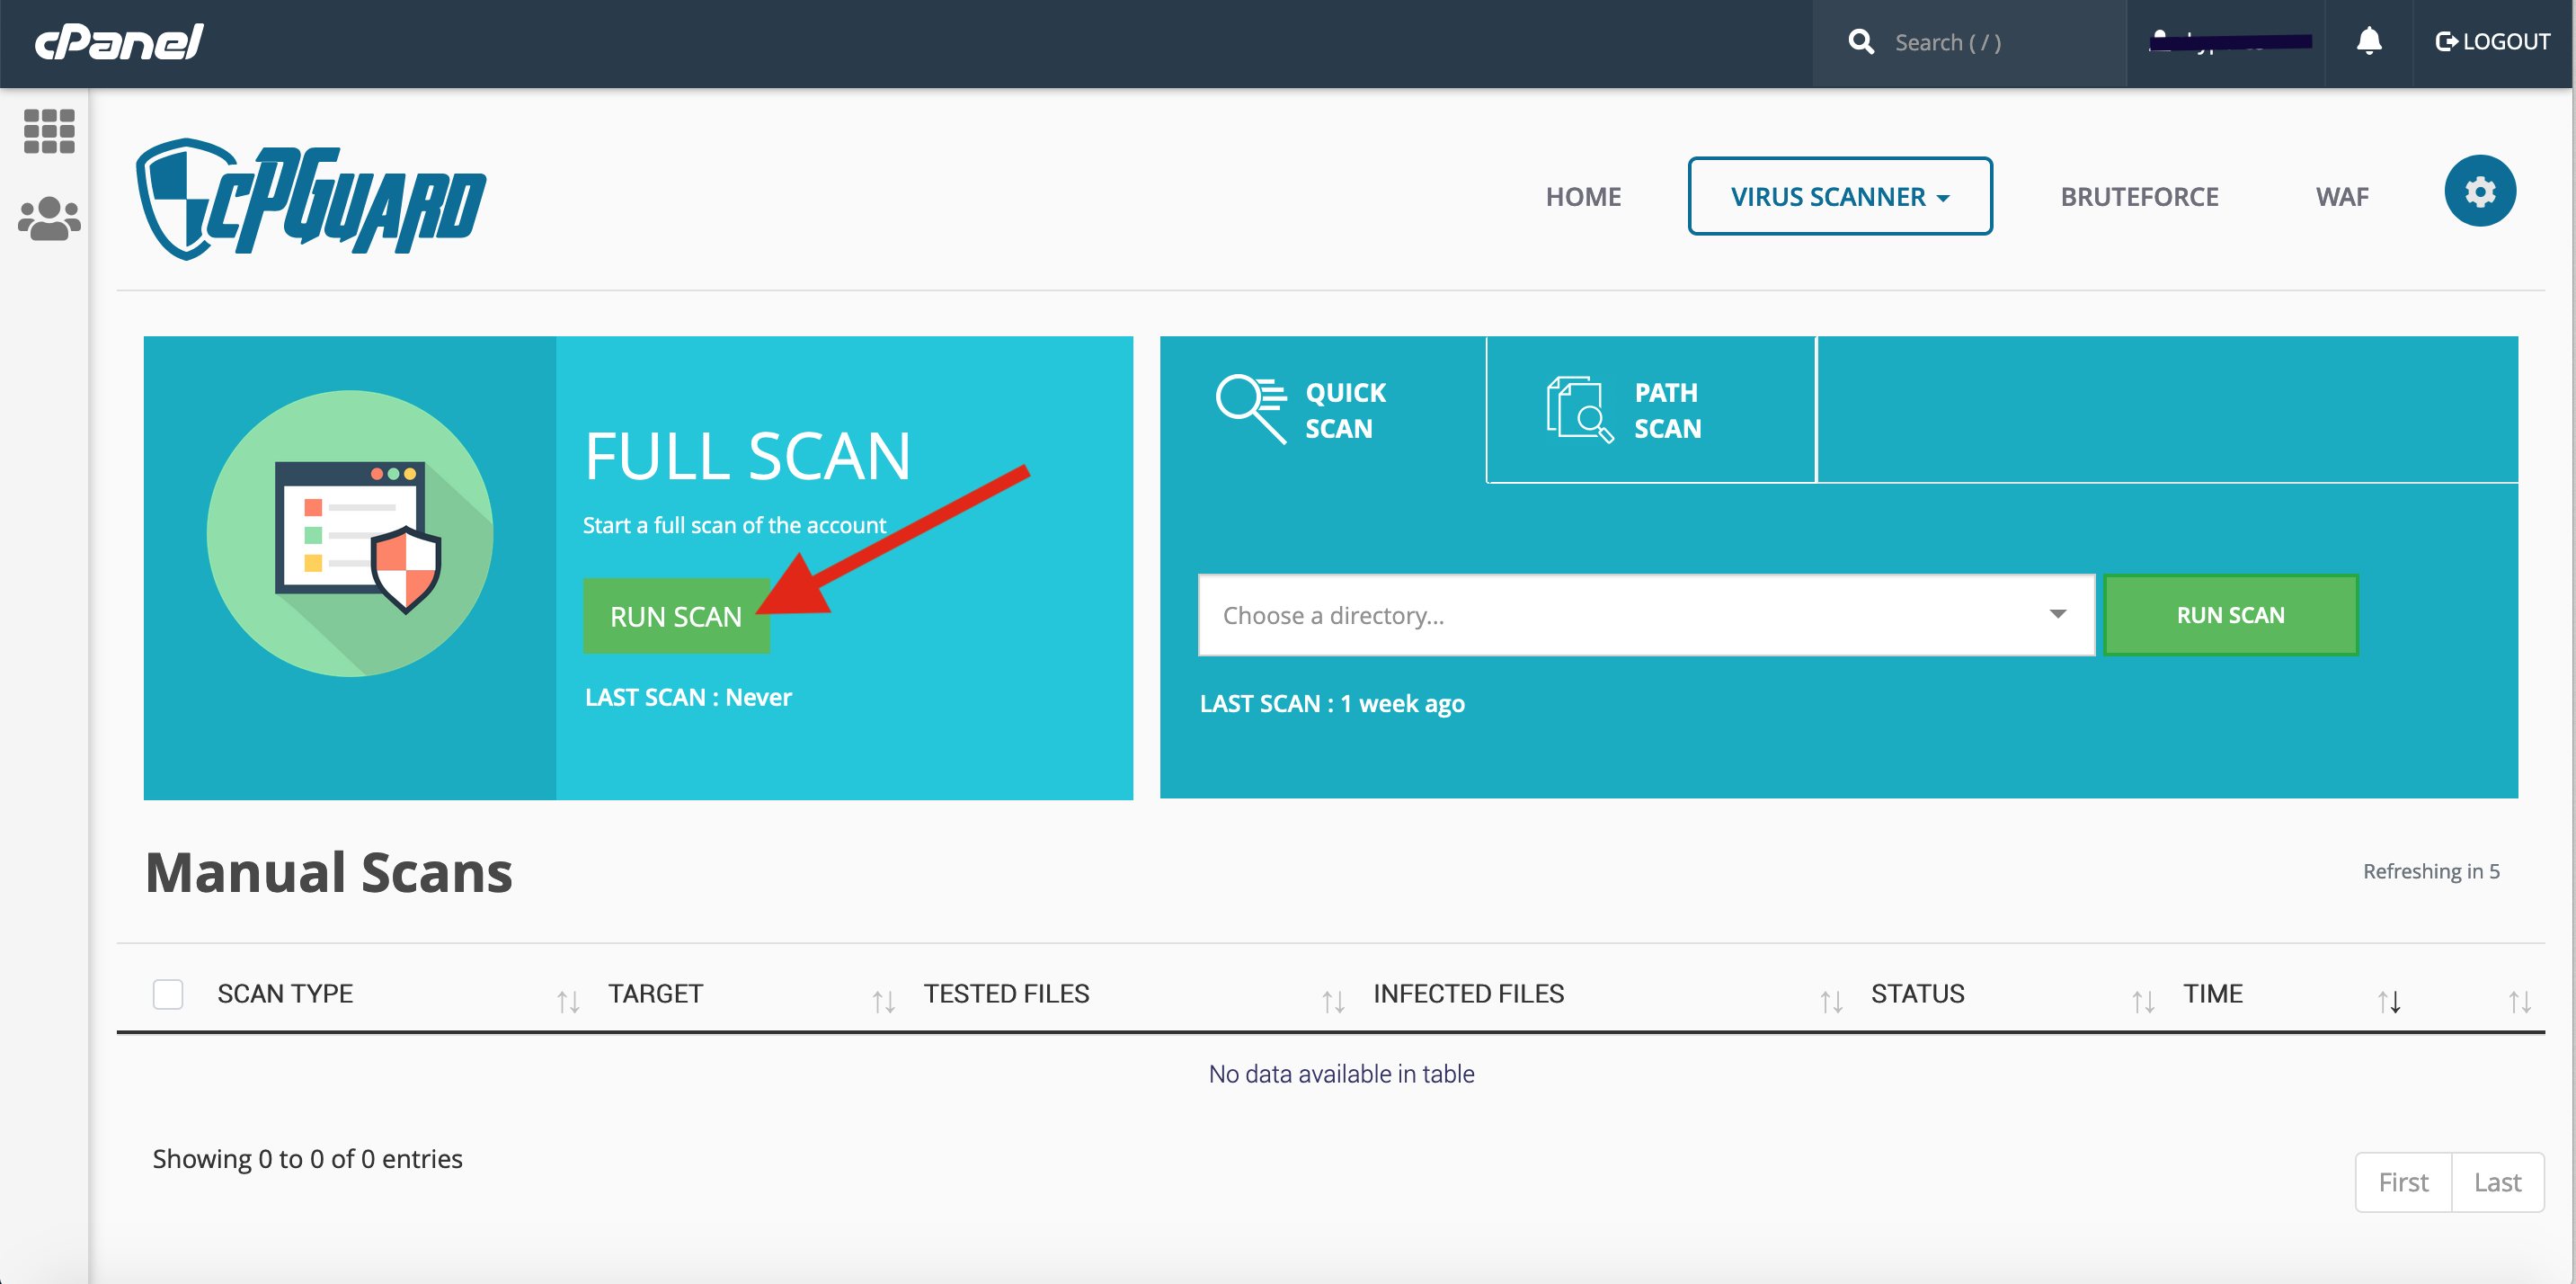2576x1284 pixels.
Task: Focus the cPanel search field
Action: (x=1970, y=42)
